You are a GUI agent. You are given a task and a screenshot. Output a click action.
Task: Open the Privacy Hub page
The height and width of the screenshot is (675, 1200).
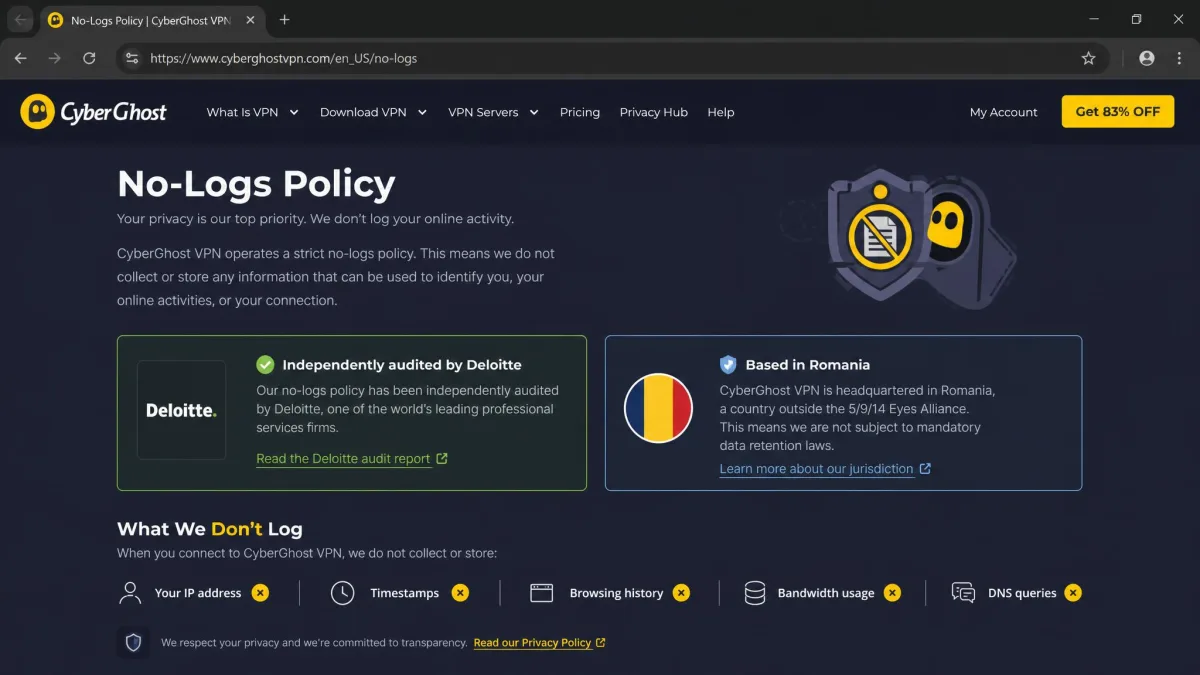(x=654, y=112)
